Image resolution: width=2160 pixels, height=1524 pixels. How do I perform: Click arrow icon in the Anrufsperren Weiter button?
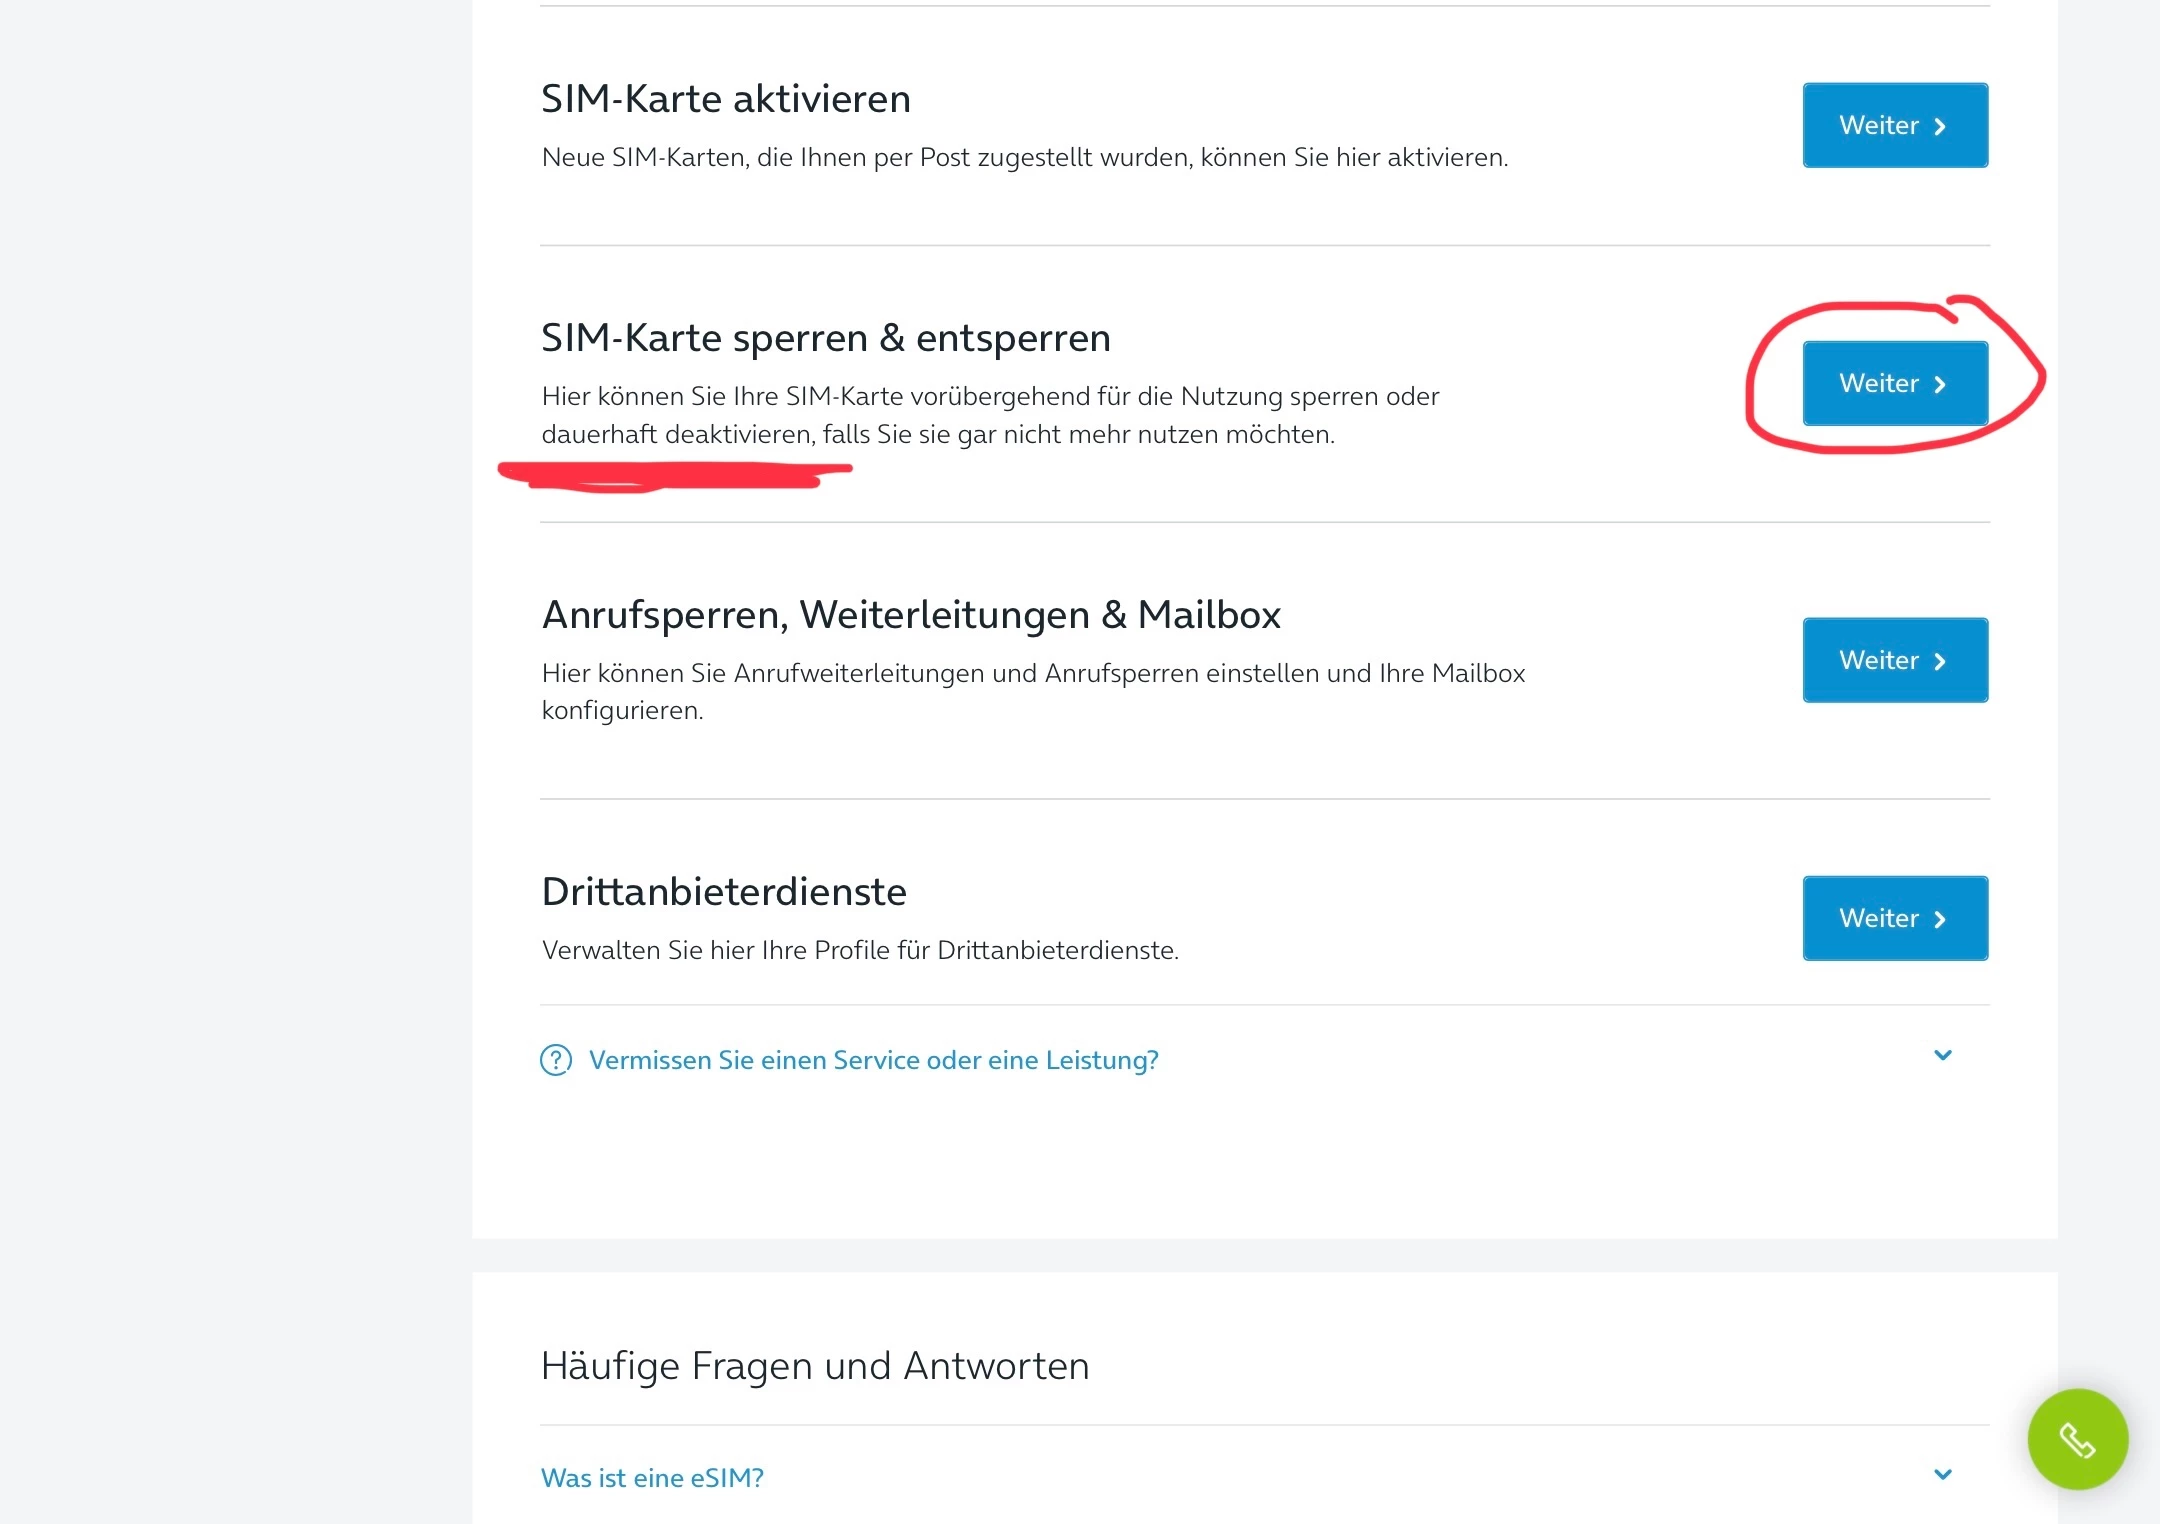[1940, 661]
